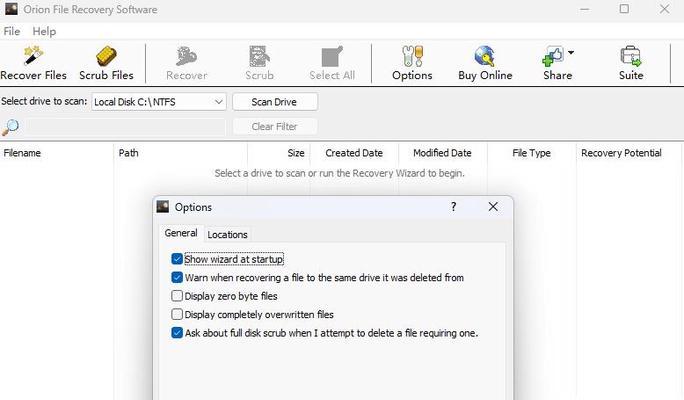
Task: Sort by Recovery Potential column header
Action: (628, 153)
